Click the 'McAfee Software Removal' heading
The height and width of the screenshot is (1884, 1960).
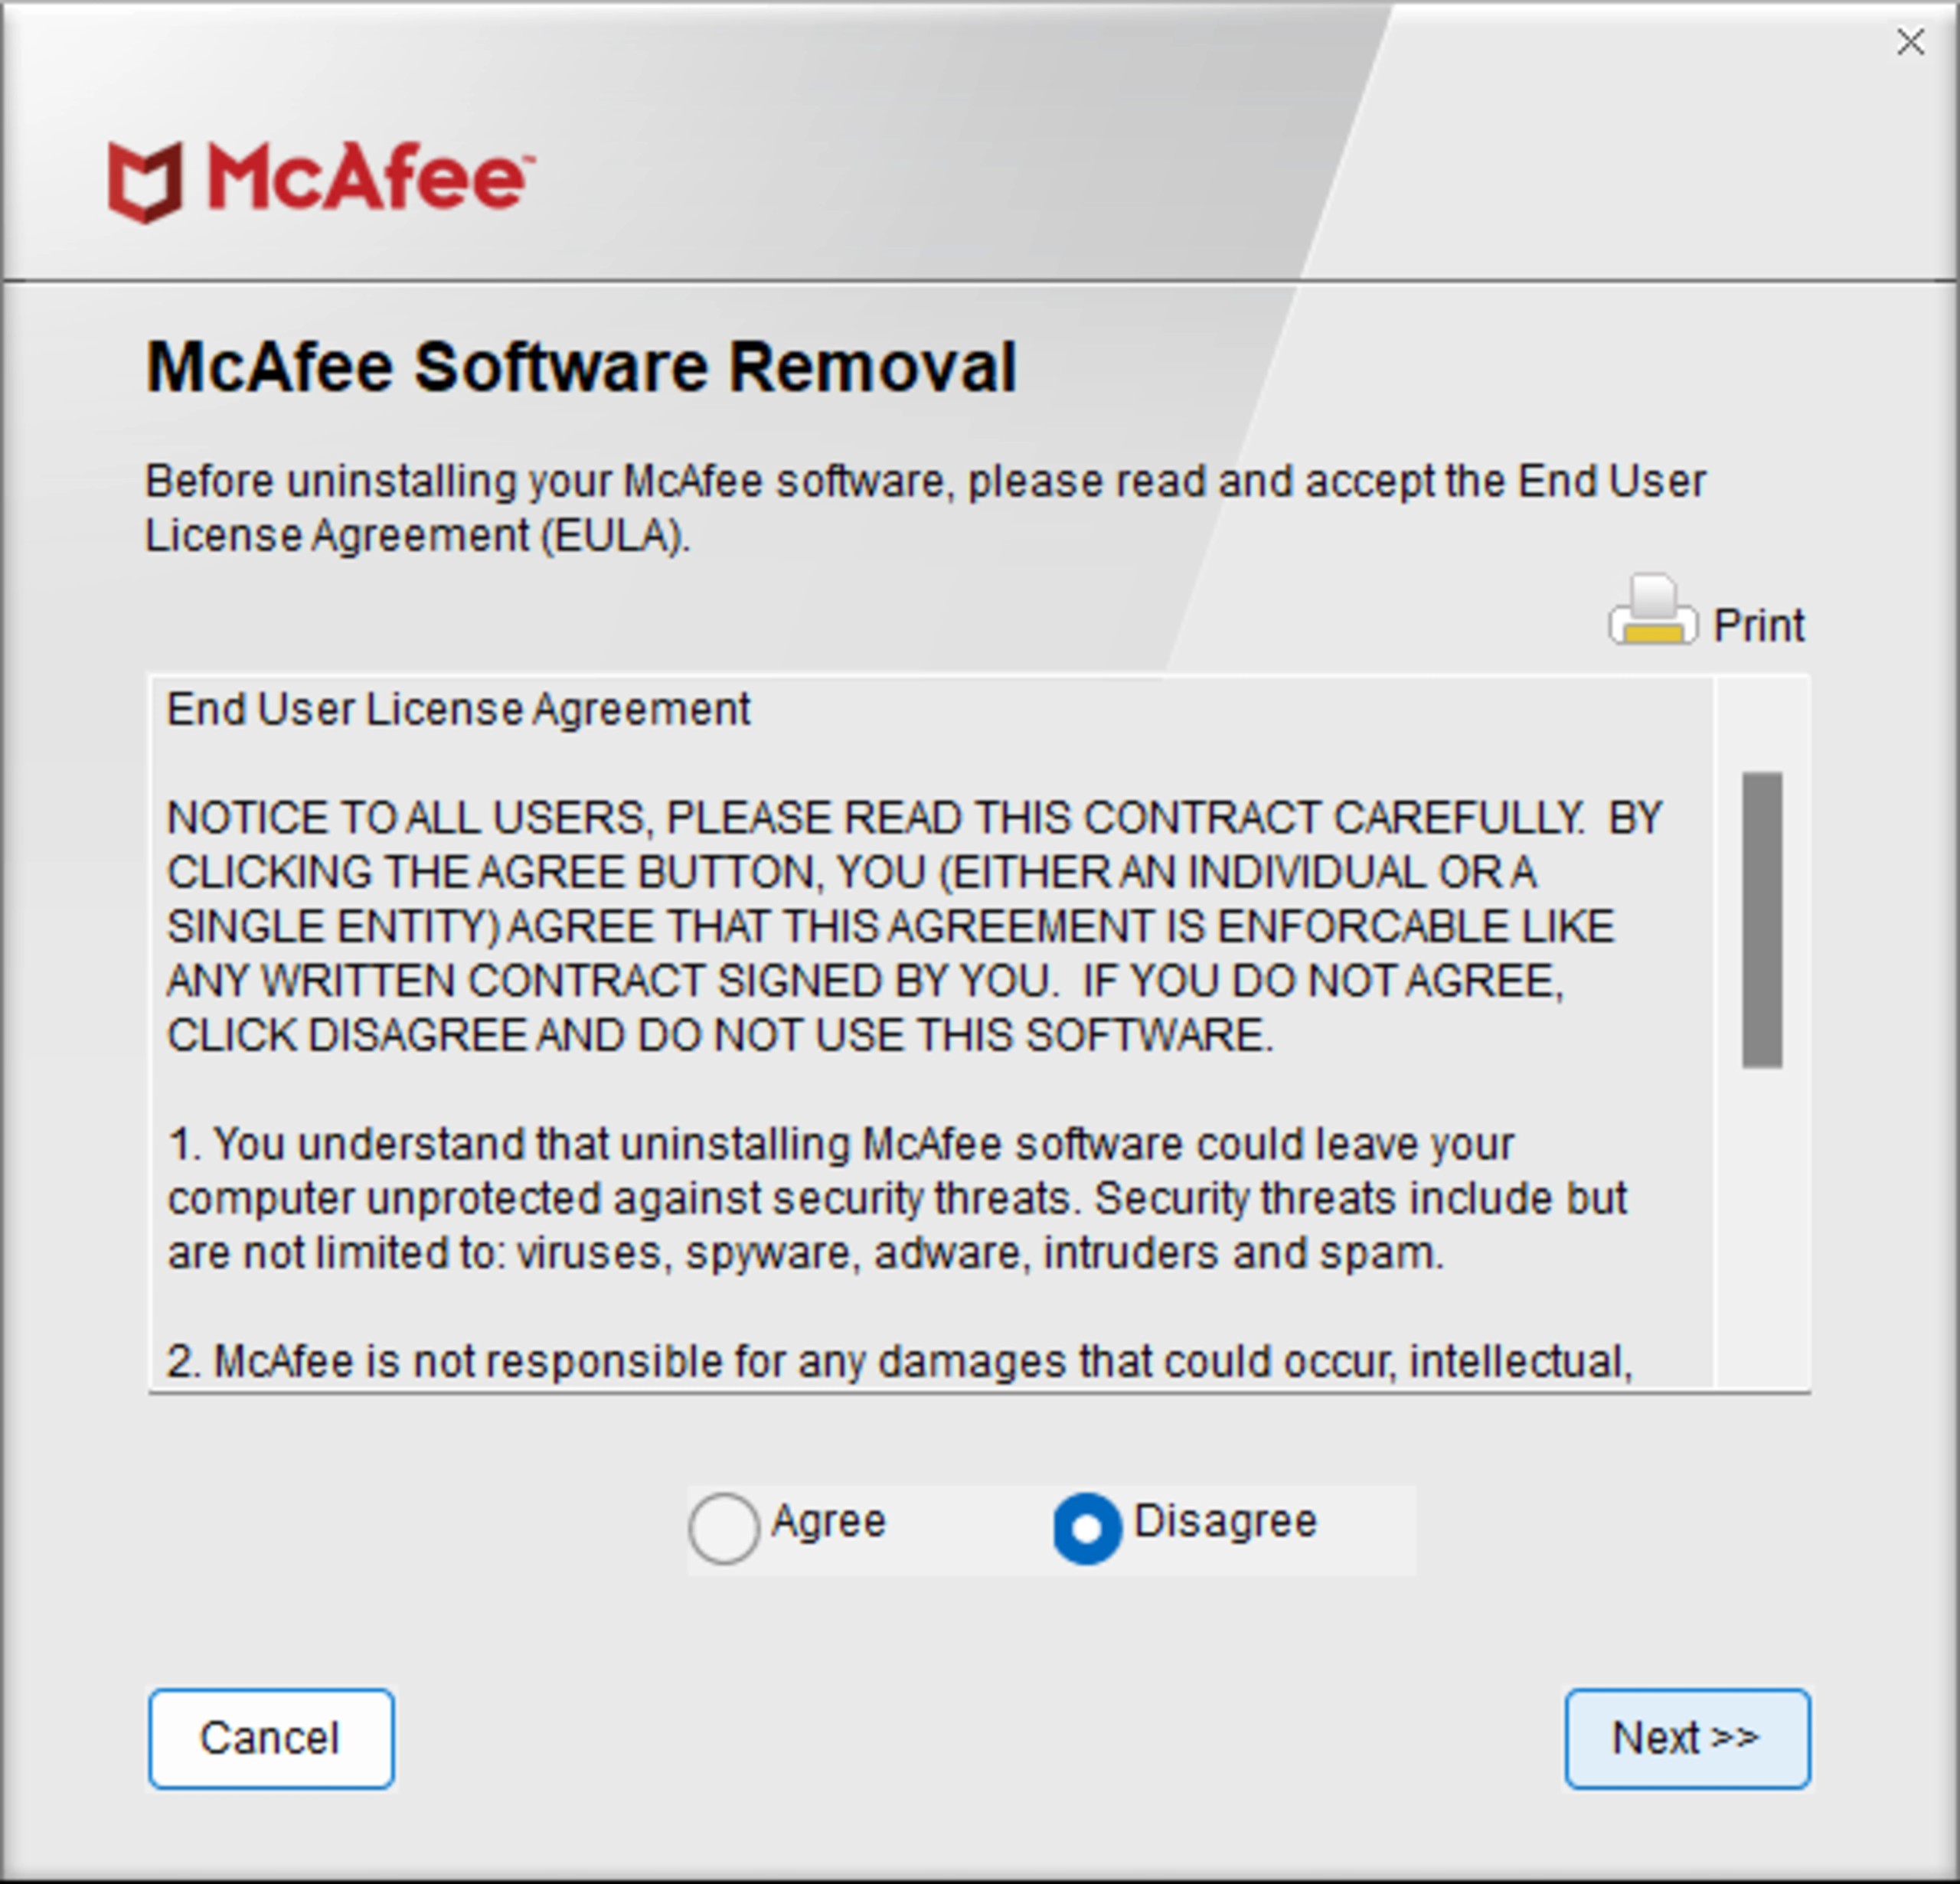tap(581, 367)
